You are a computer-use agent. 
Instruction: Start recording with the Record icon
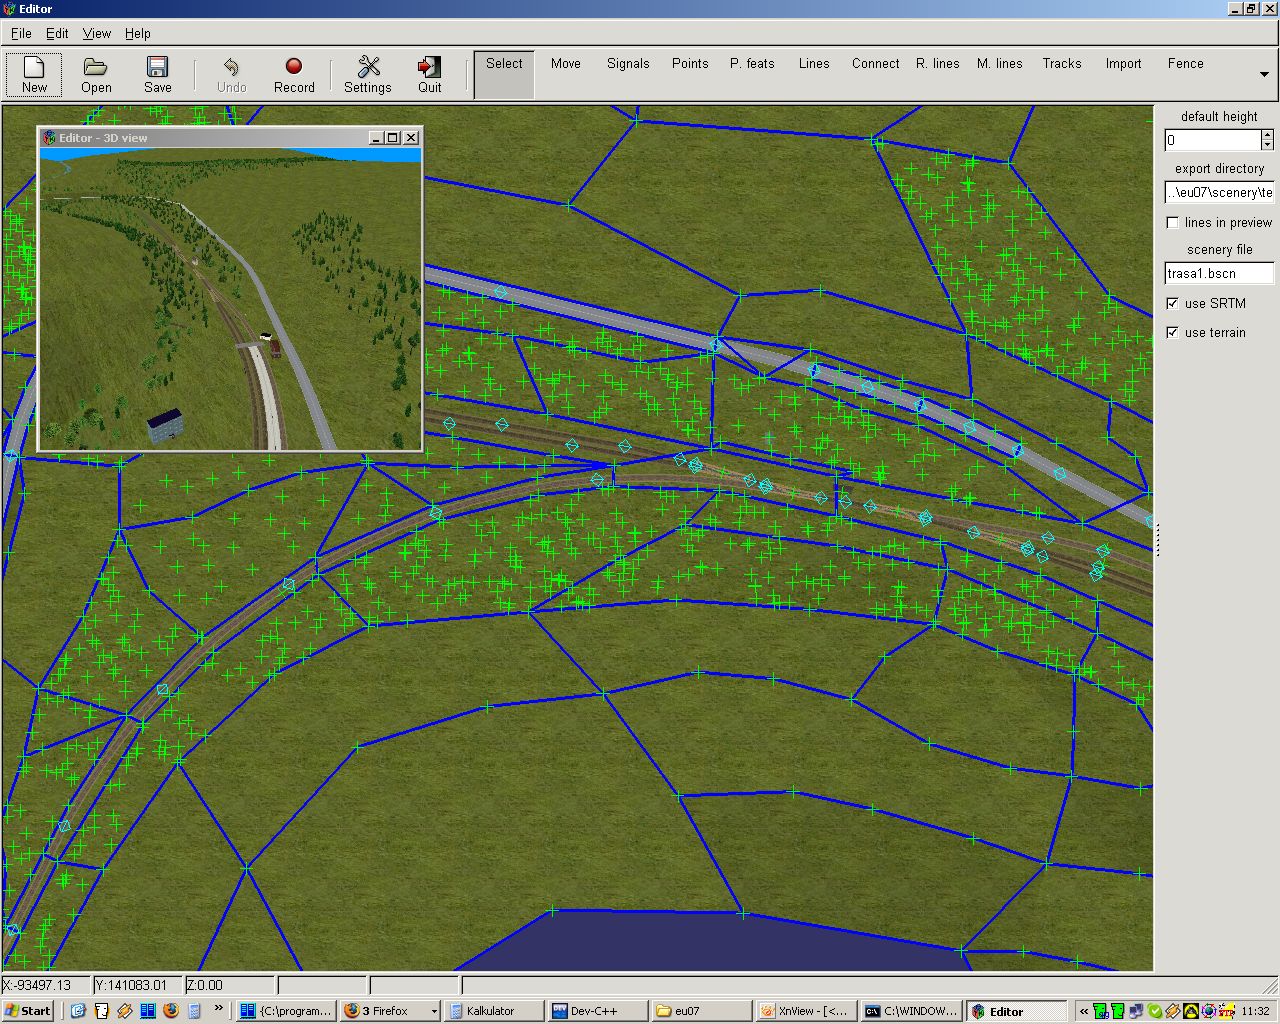[x=294, y=75]
